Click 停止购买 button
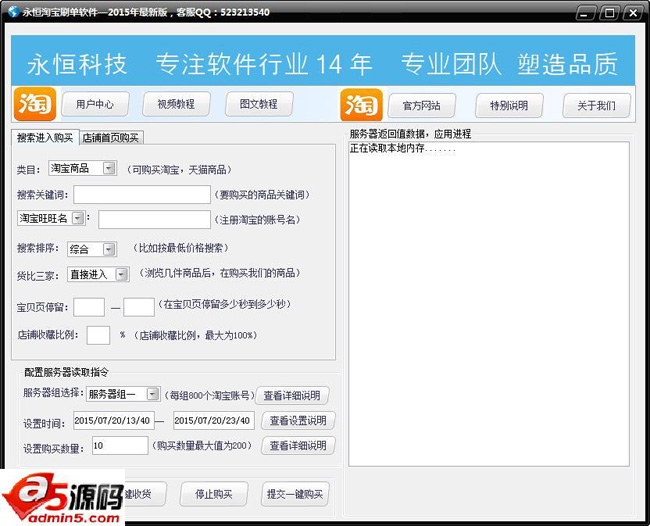This screenshot has width=650, height=526. 214,494
